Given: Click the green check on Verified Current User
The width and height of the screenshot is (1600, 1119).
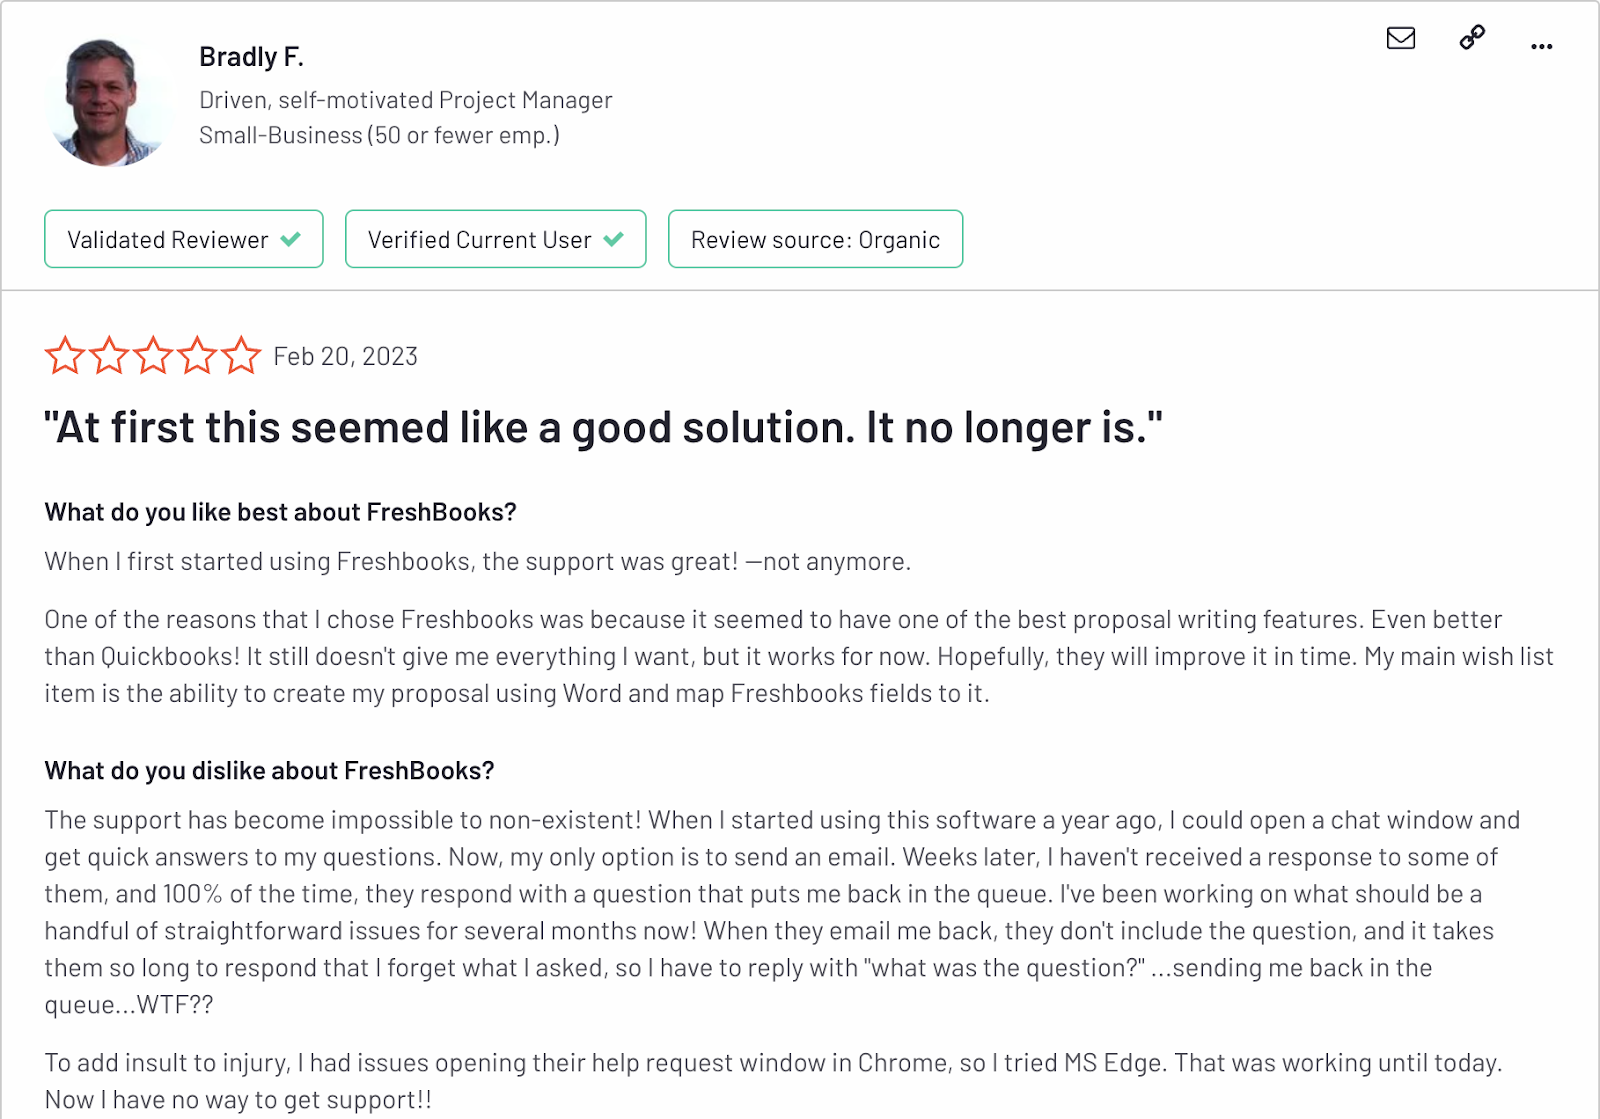Looking at the screenshot, I should click(x=614, y=239).
